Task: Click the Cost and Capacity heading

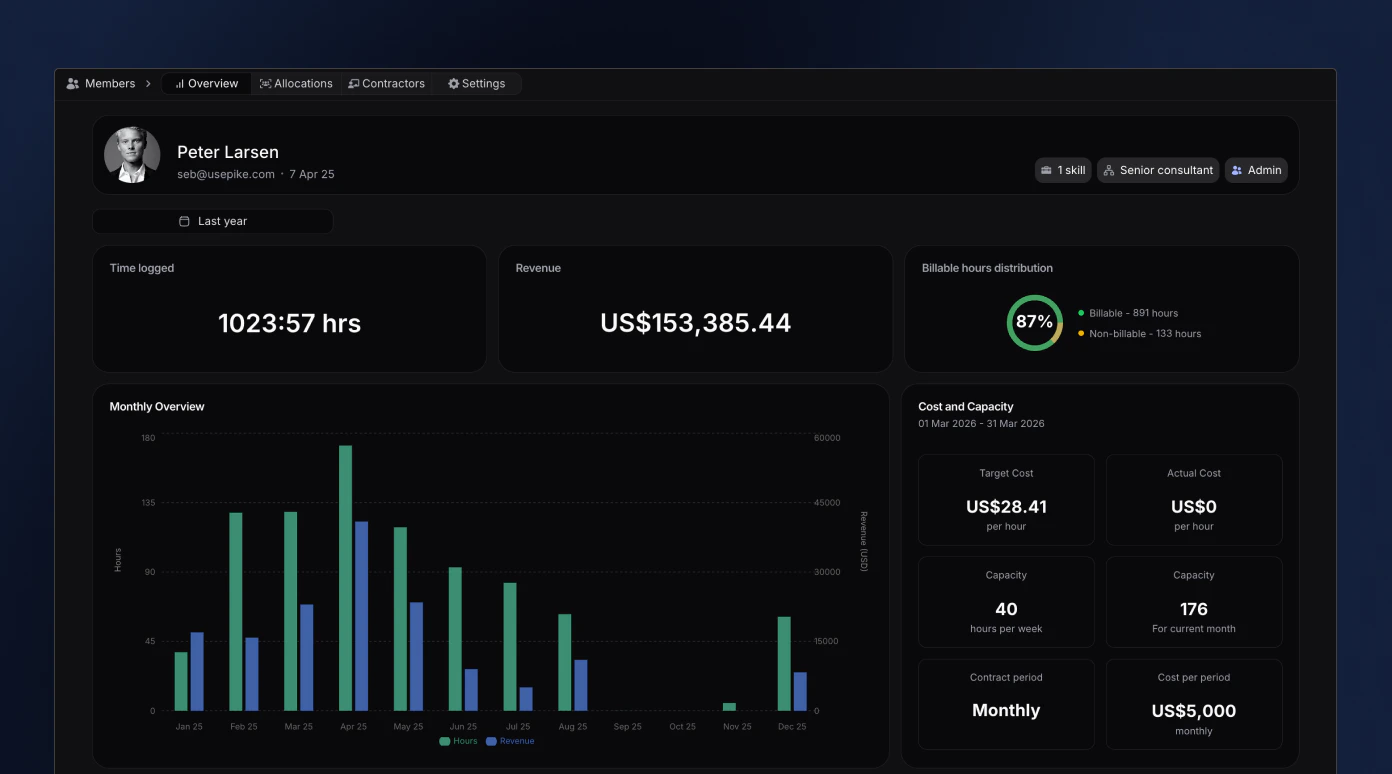Action: pyautogui.click(x=966, y=407)
